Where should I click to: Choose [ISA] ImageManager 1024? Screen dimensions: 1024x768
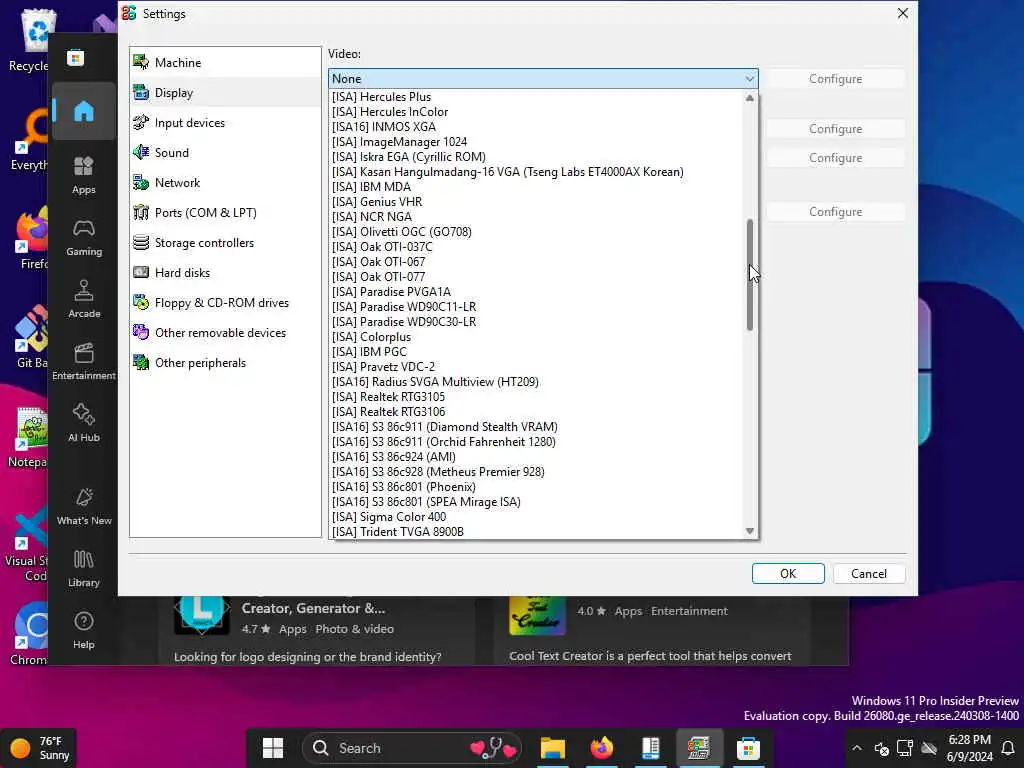pyautogui.click(x=536, y=142)
